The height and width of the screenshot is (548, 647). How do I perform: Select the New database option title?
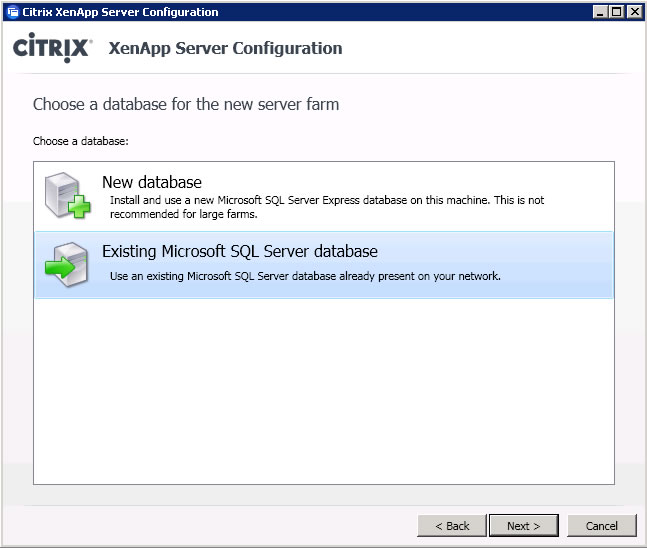pos(152,182)
